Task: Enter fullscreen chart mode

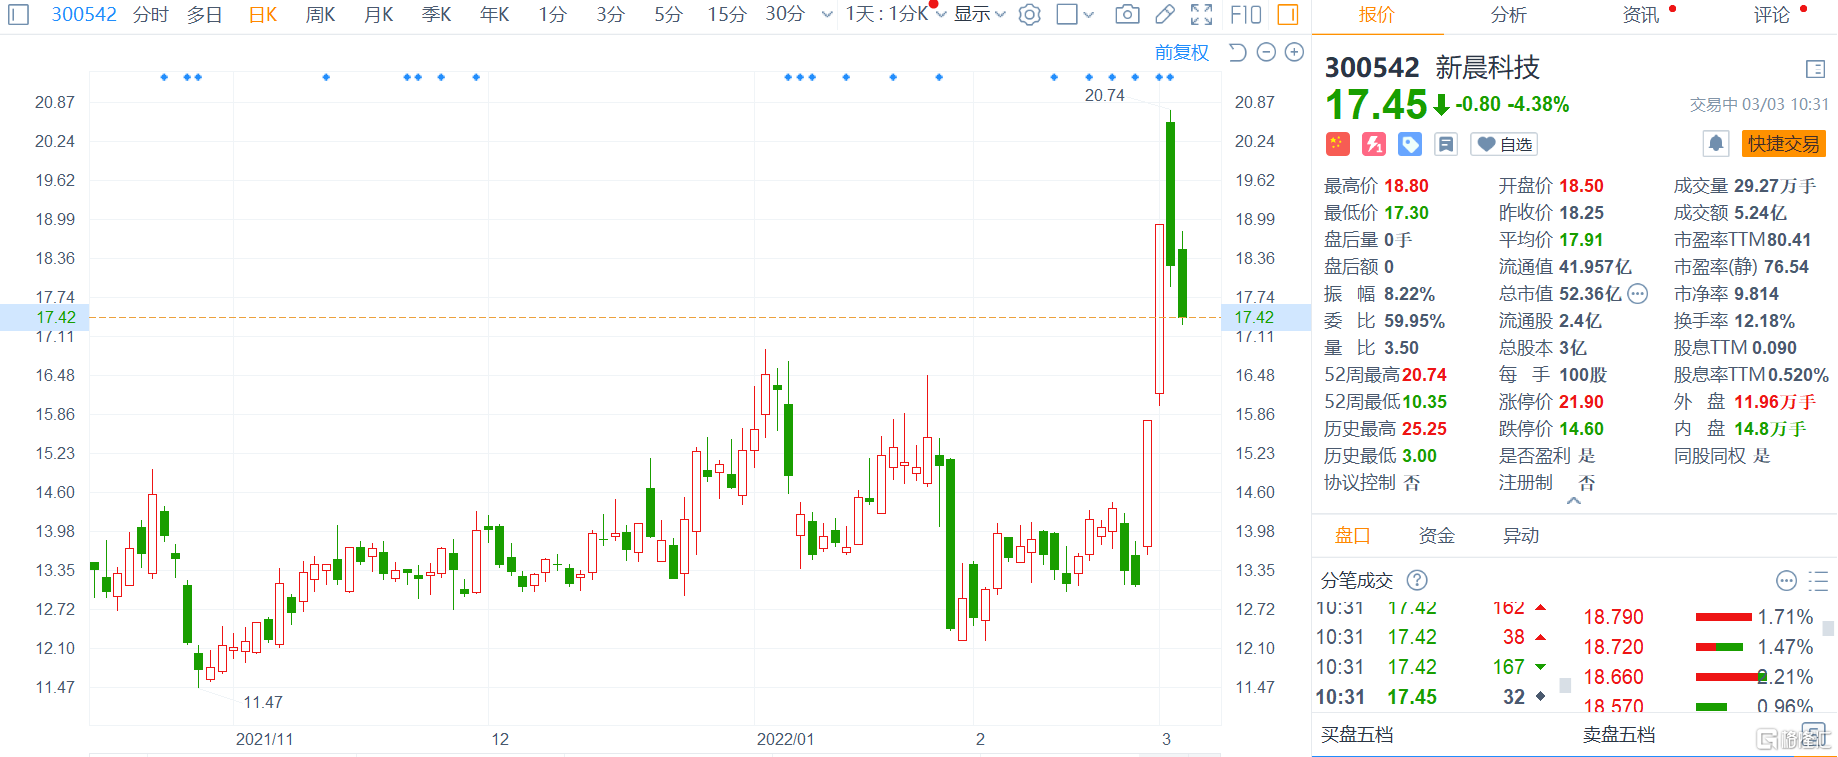Action: (x=1201, y=15)
